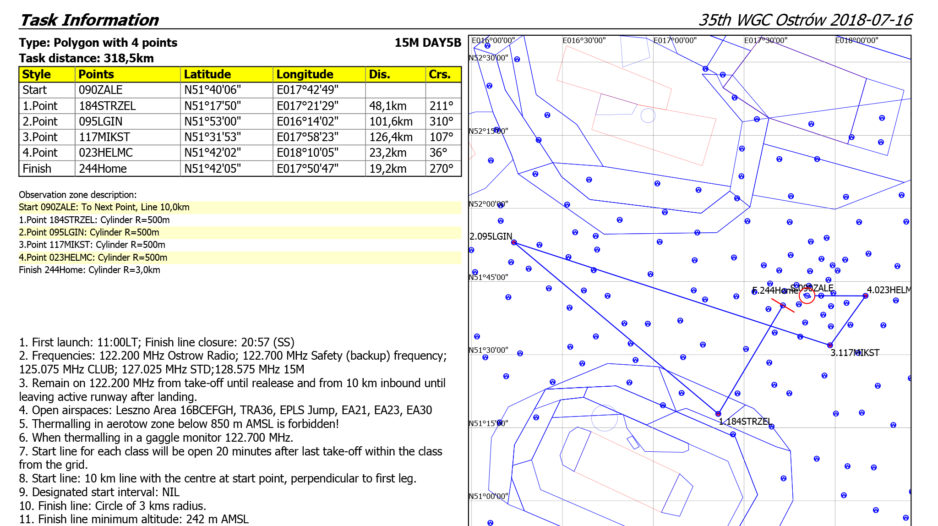Click the 35th WGC Ostrów 2018-07-16 header
This screenshot has height=526, width=938.
tap(807, 20)
